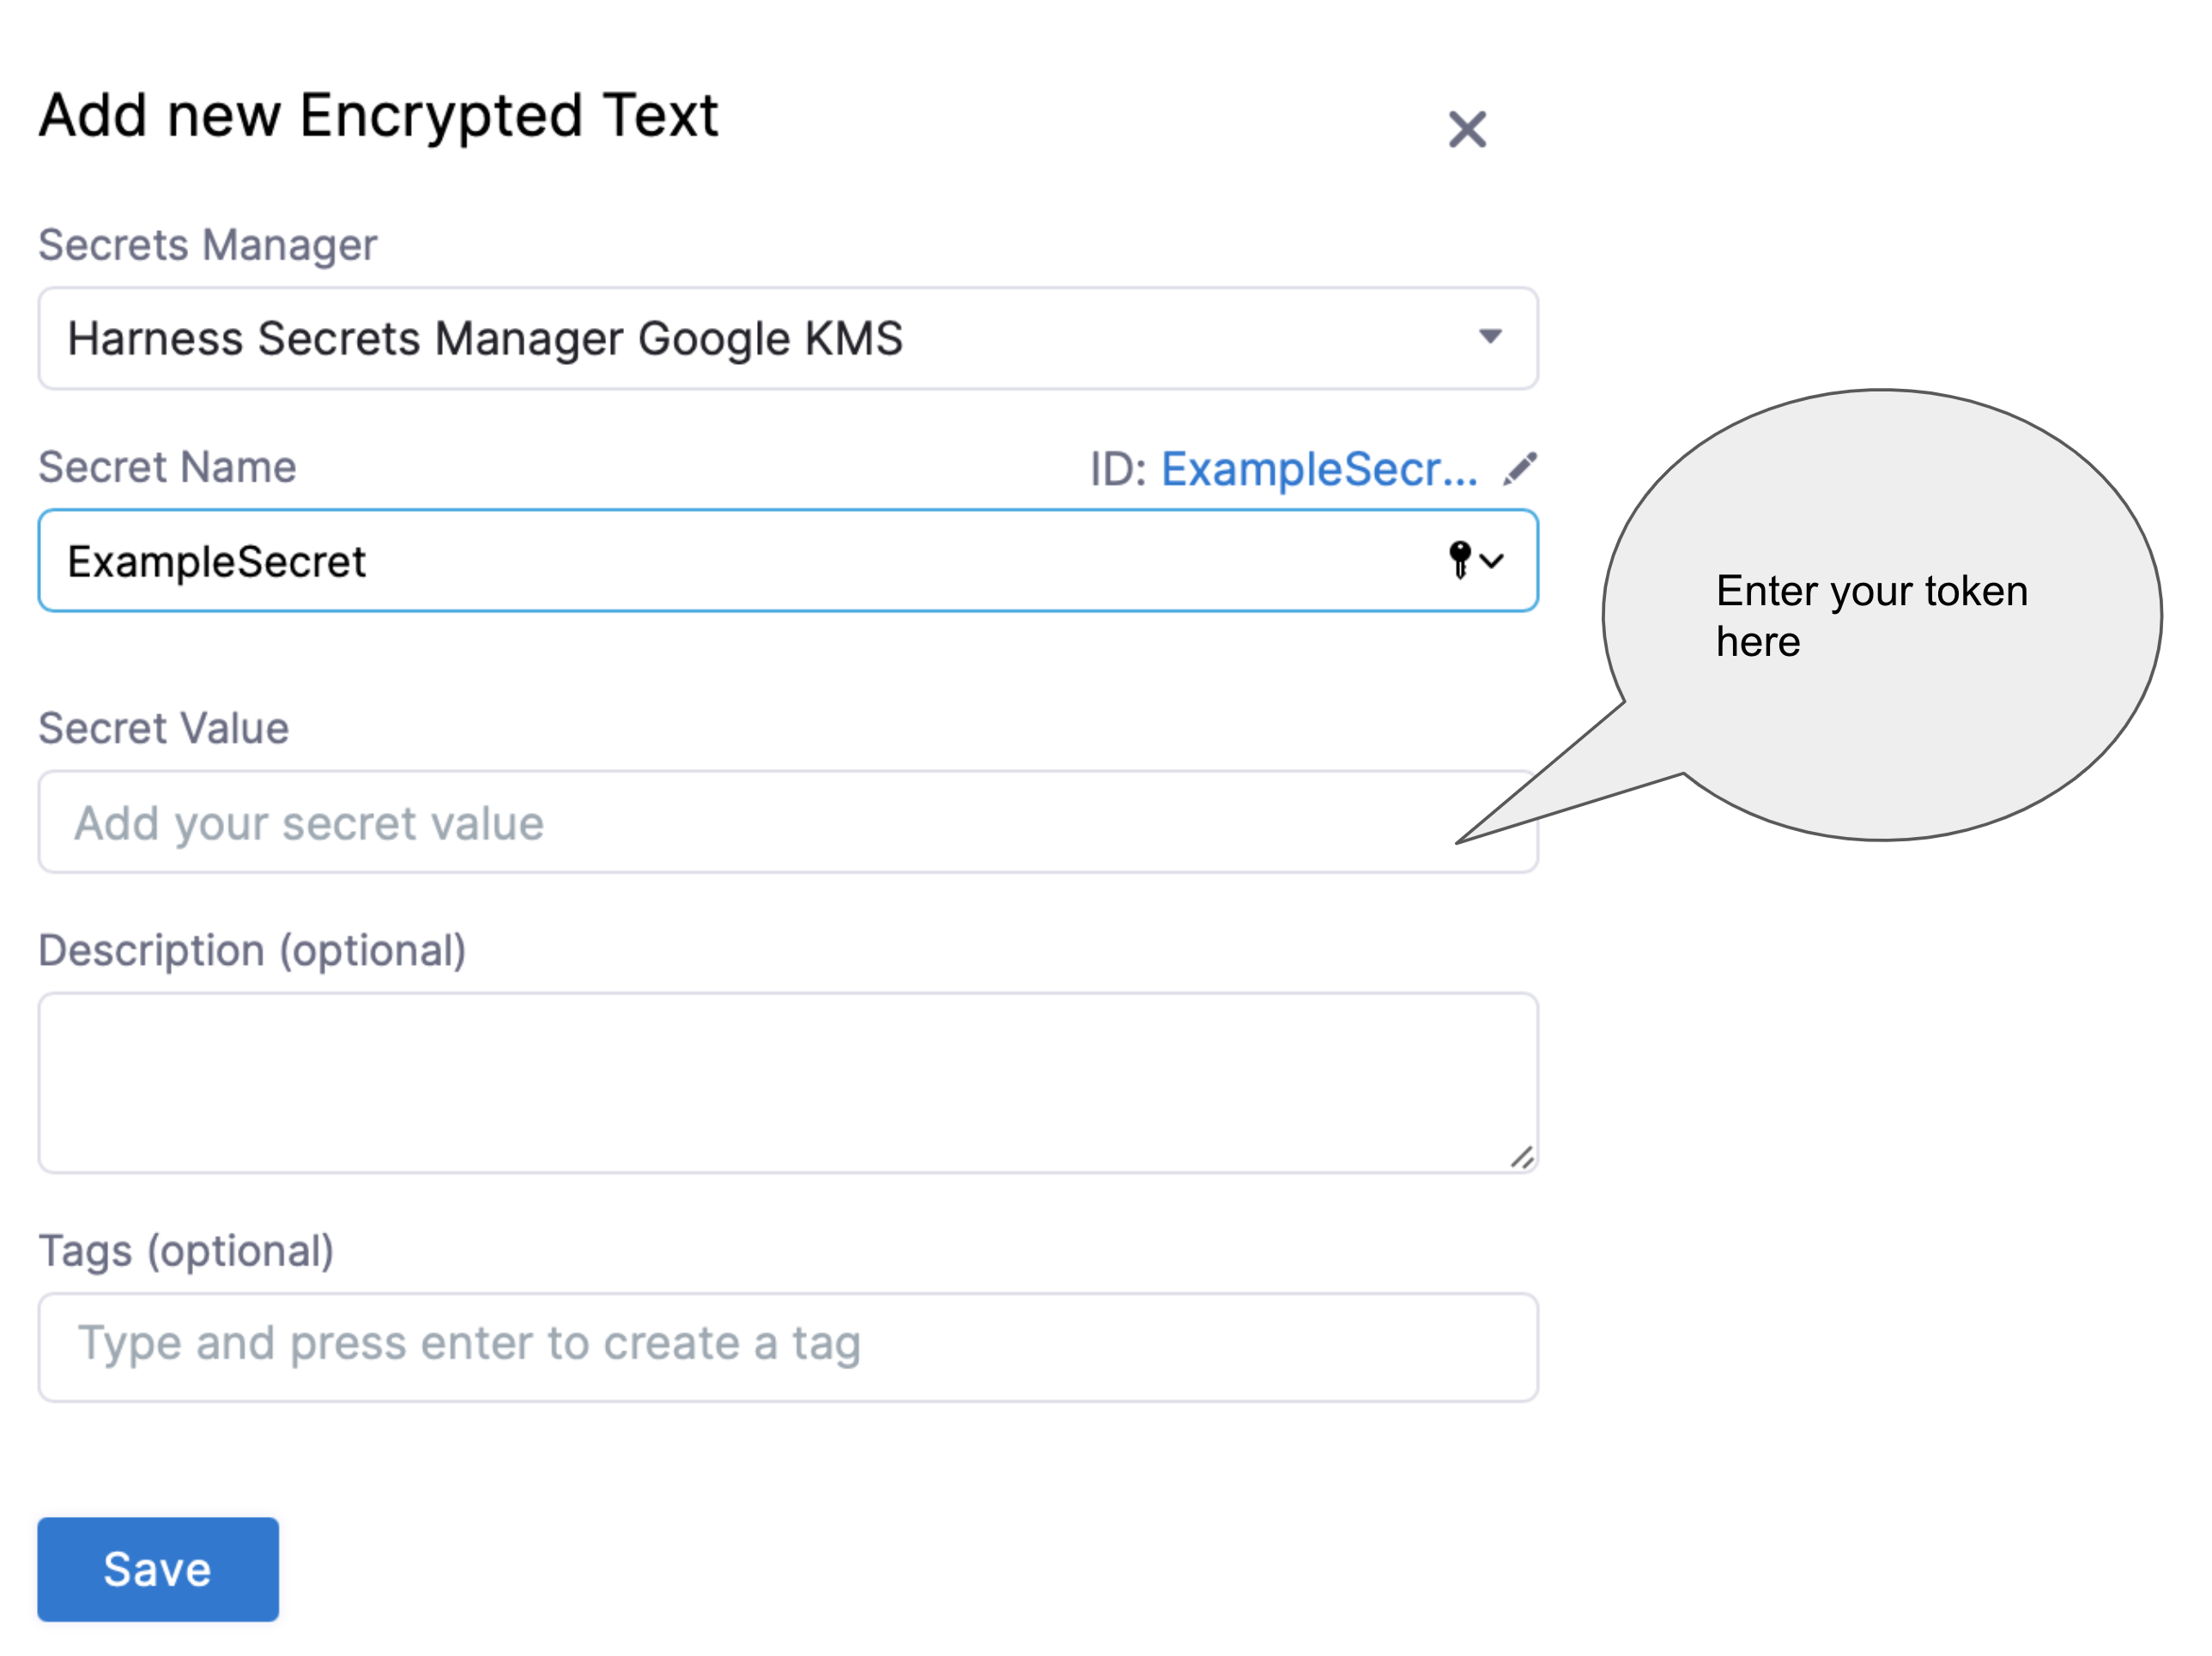The height and width of the screenshot is (1656, 2212).
Task: Click the Add your secret value field
Action: [700, 823]
